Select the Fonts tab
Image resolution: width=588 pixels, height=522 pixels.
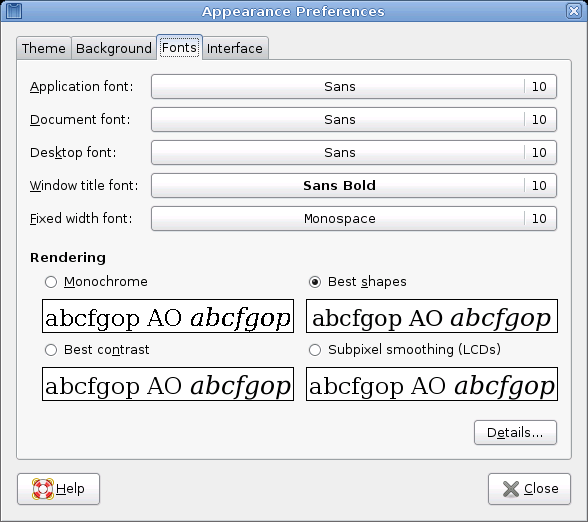click(x=180, y=47)
